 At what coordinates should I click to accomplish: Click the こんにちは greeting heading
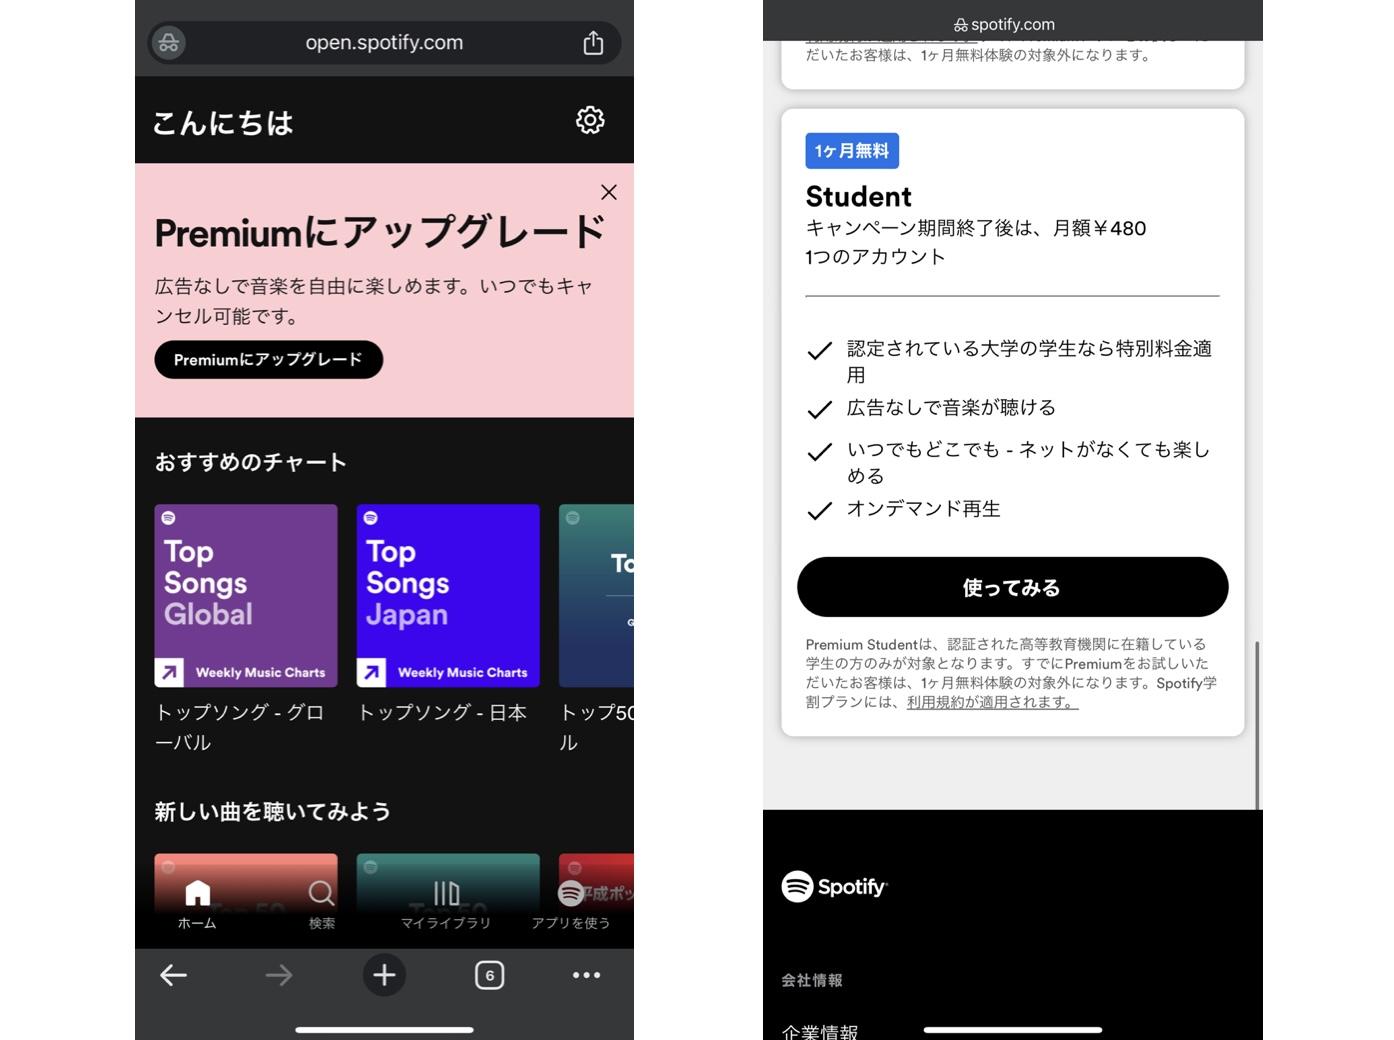223,123
